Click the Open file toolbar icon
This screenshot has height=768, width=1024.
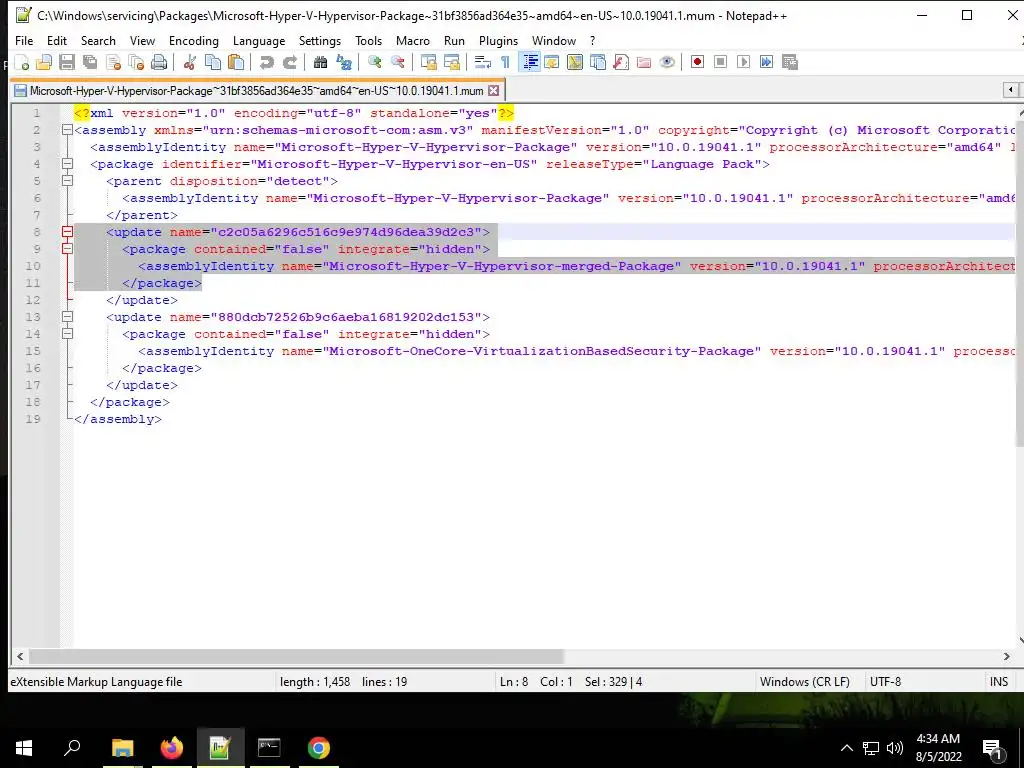coord(44,62)
